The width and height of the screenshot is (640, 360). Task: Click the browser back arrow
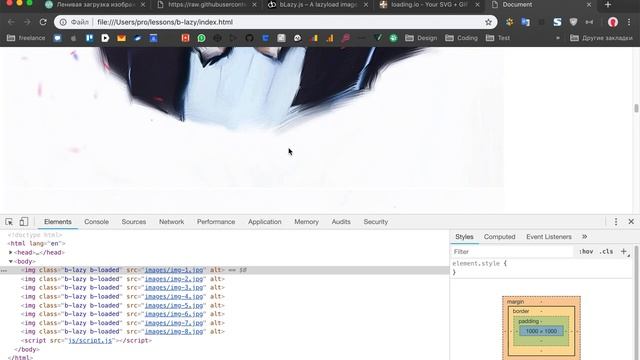pyautogui.click(x=11, y=22)
